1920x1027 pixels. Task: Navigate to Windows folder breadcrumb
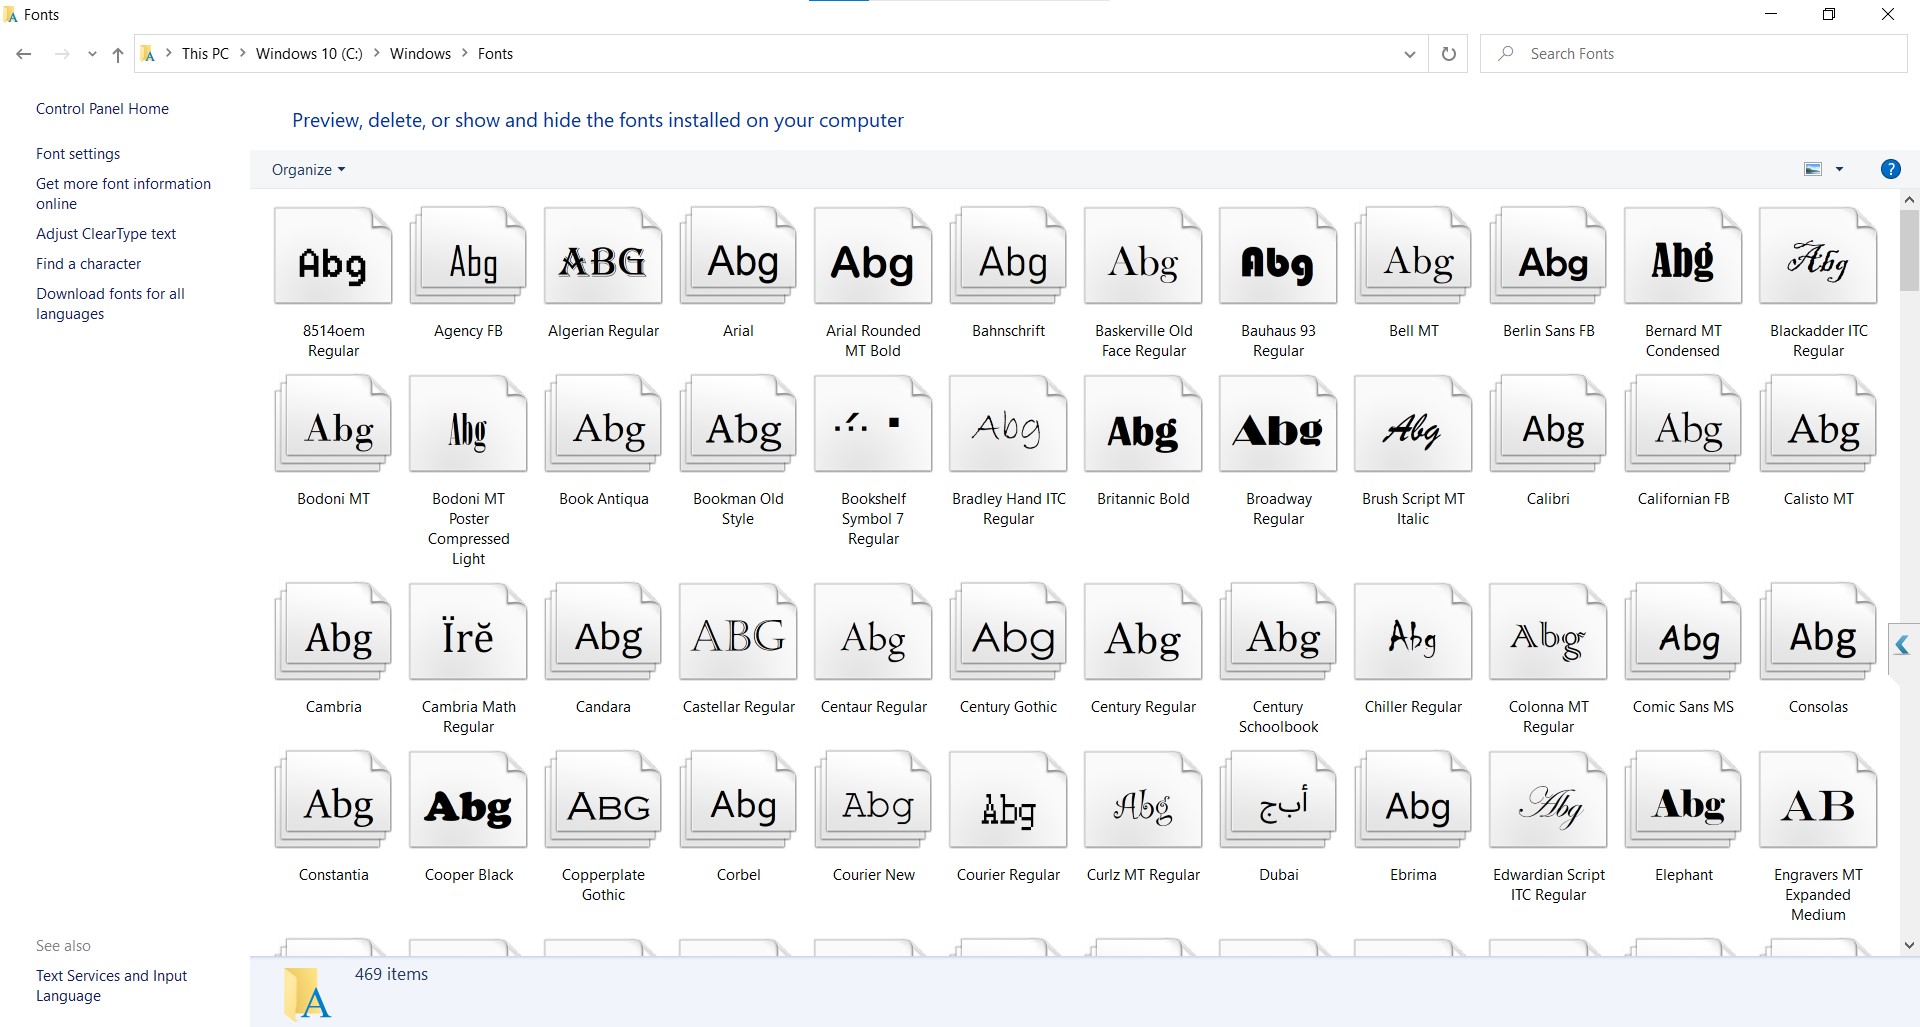tap(420, 54)
